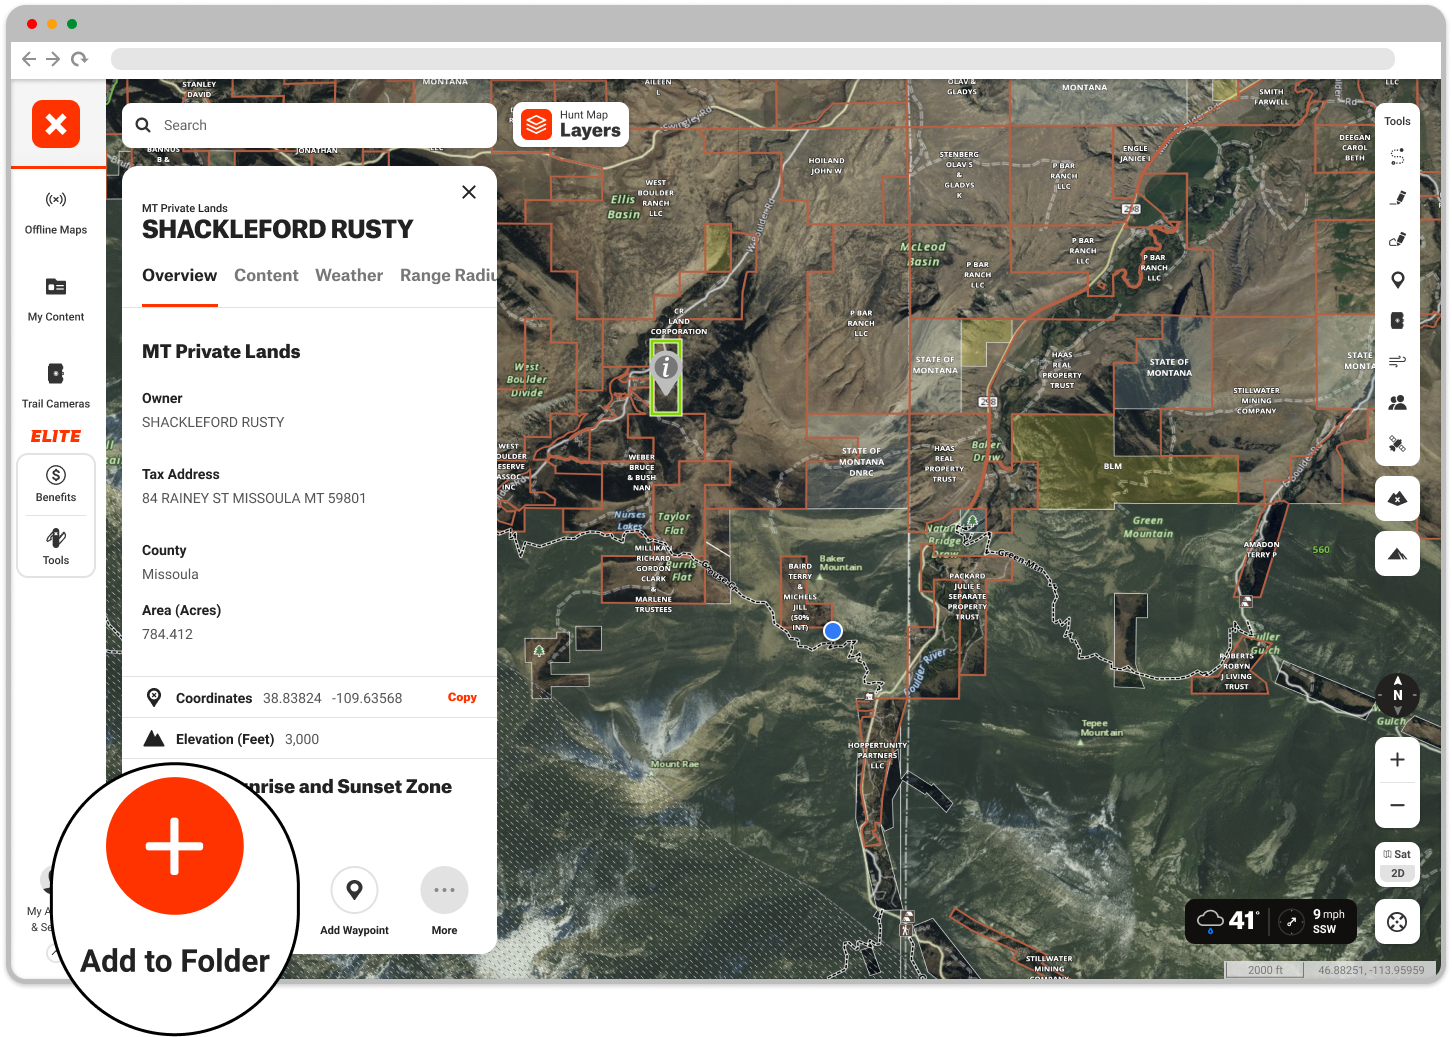Click the magnifying glass search icon
The width and height of the screenshot is (1452, 1037).
click(143, 125)
